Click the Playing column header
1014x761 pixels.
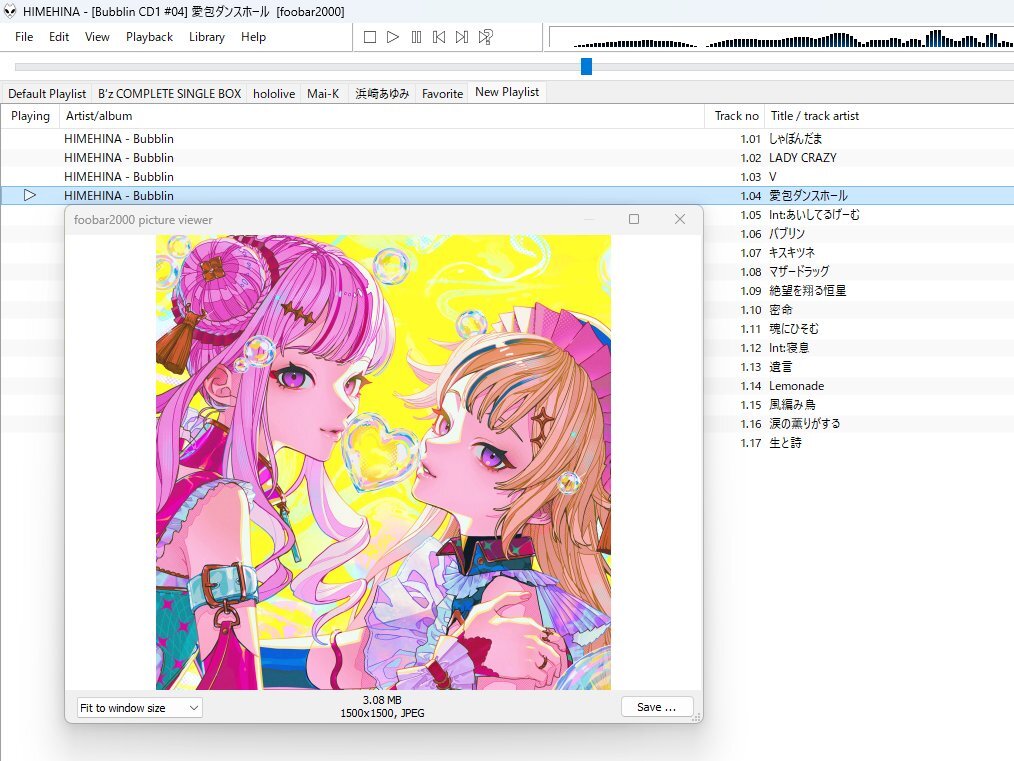30,116
